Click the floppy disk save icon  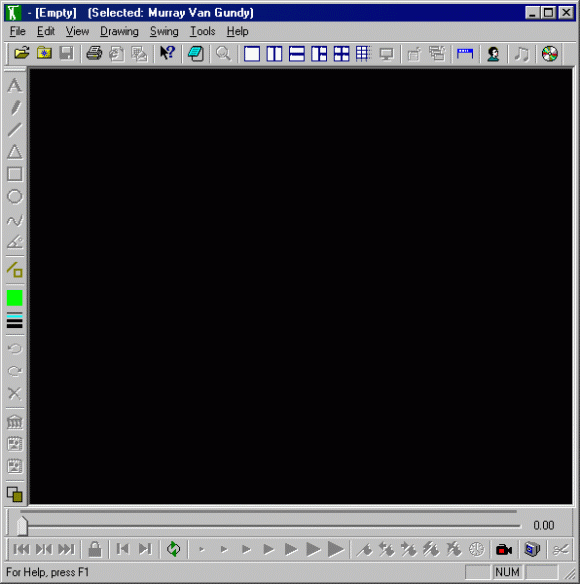pos(66,54)
